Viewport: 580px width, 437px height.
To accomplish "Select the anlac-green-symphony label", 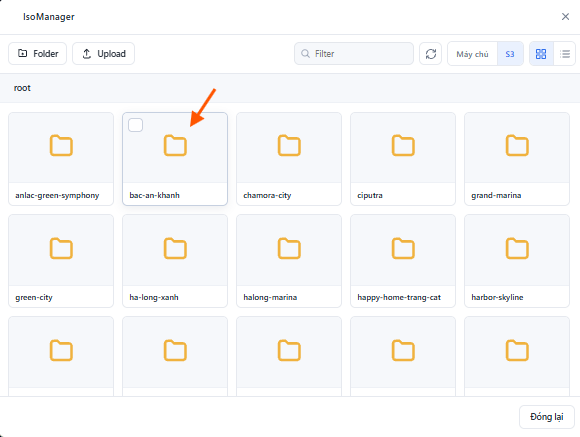I will 57,195.
